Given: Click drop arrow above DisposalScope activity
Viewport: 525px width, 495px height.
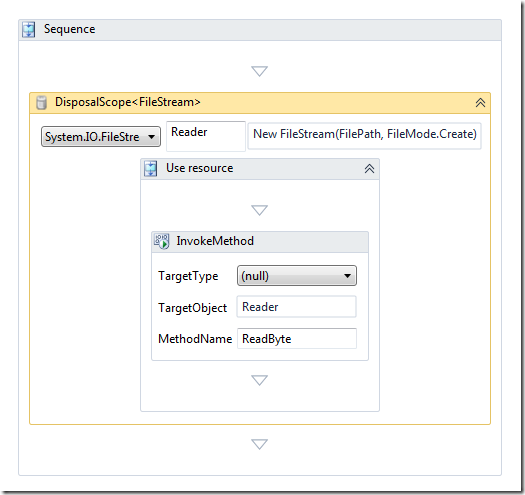Looking at the screenshot, I should coord(259,71).
